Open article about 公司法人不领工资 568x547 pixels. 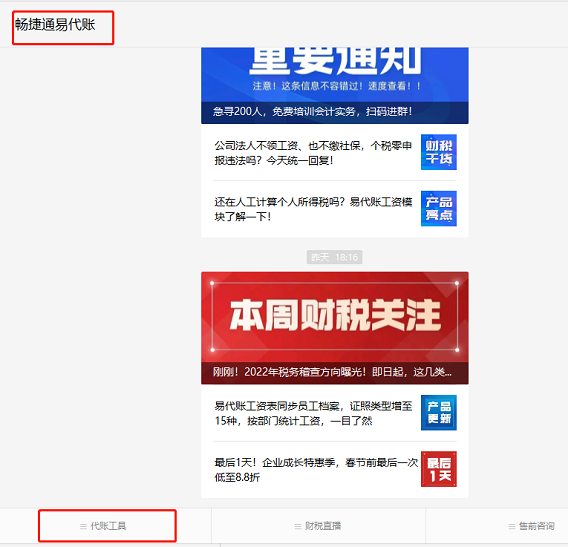coord(313,153)
